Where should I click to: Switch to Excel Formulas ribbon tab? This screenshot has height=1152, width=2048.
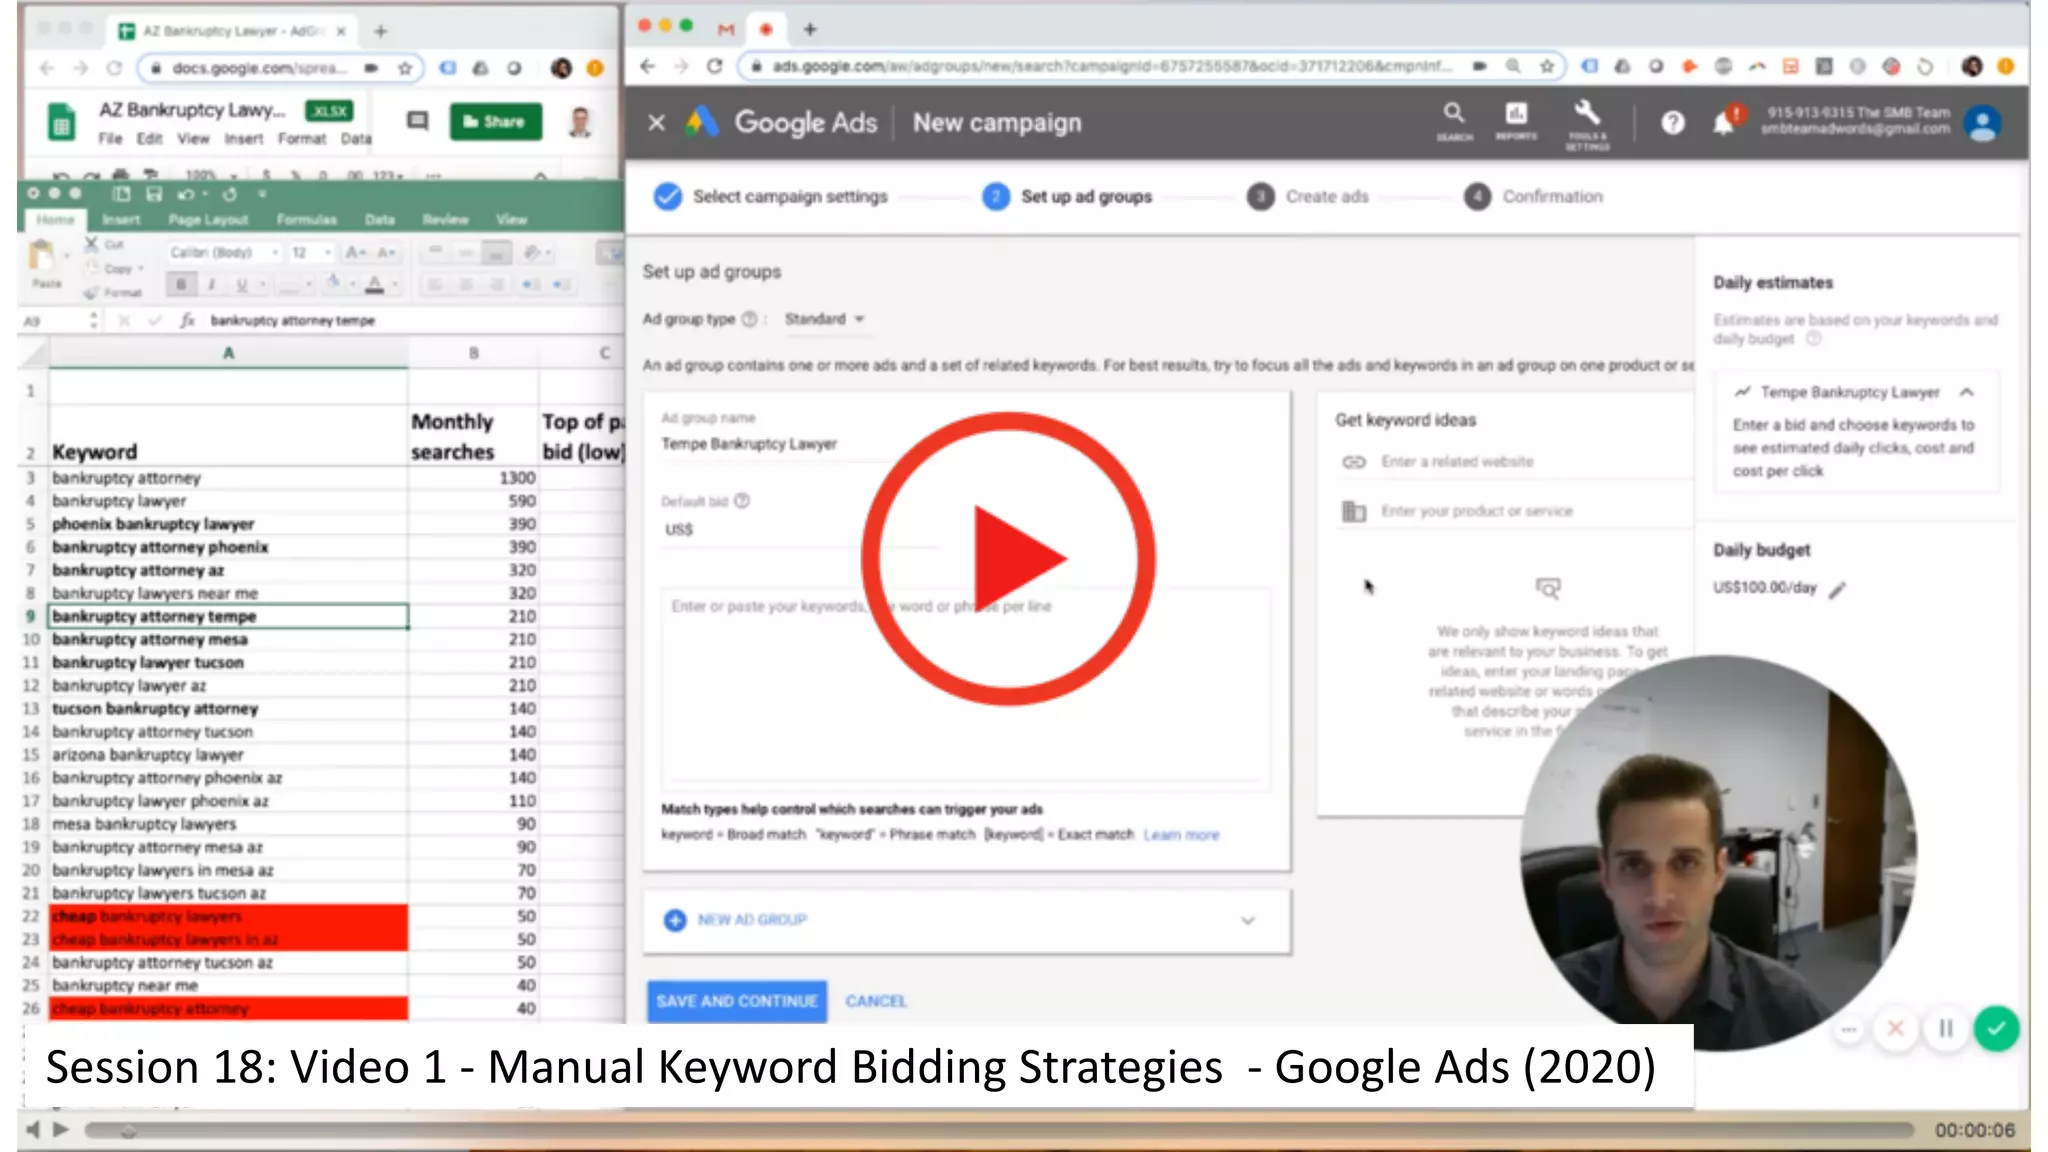click(x=306, y=219)
